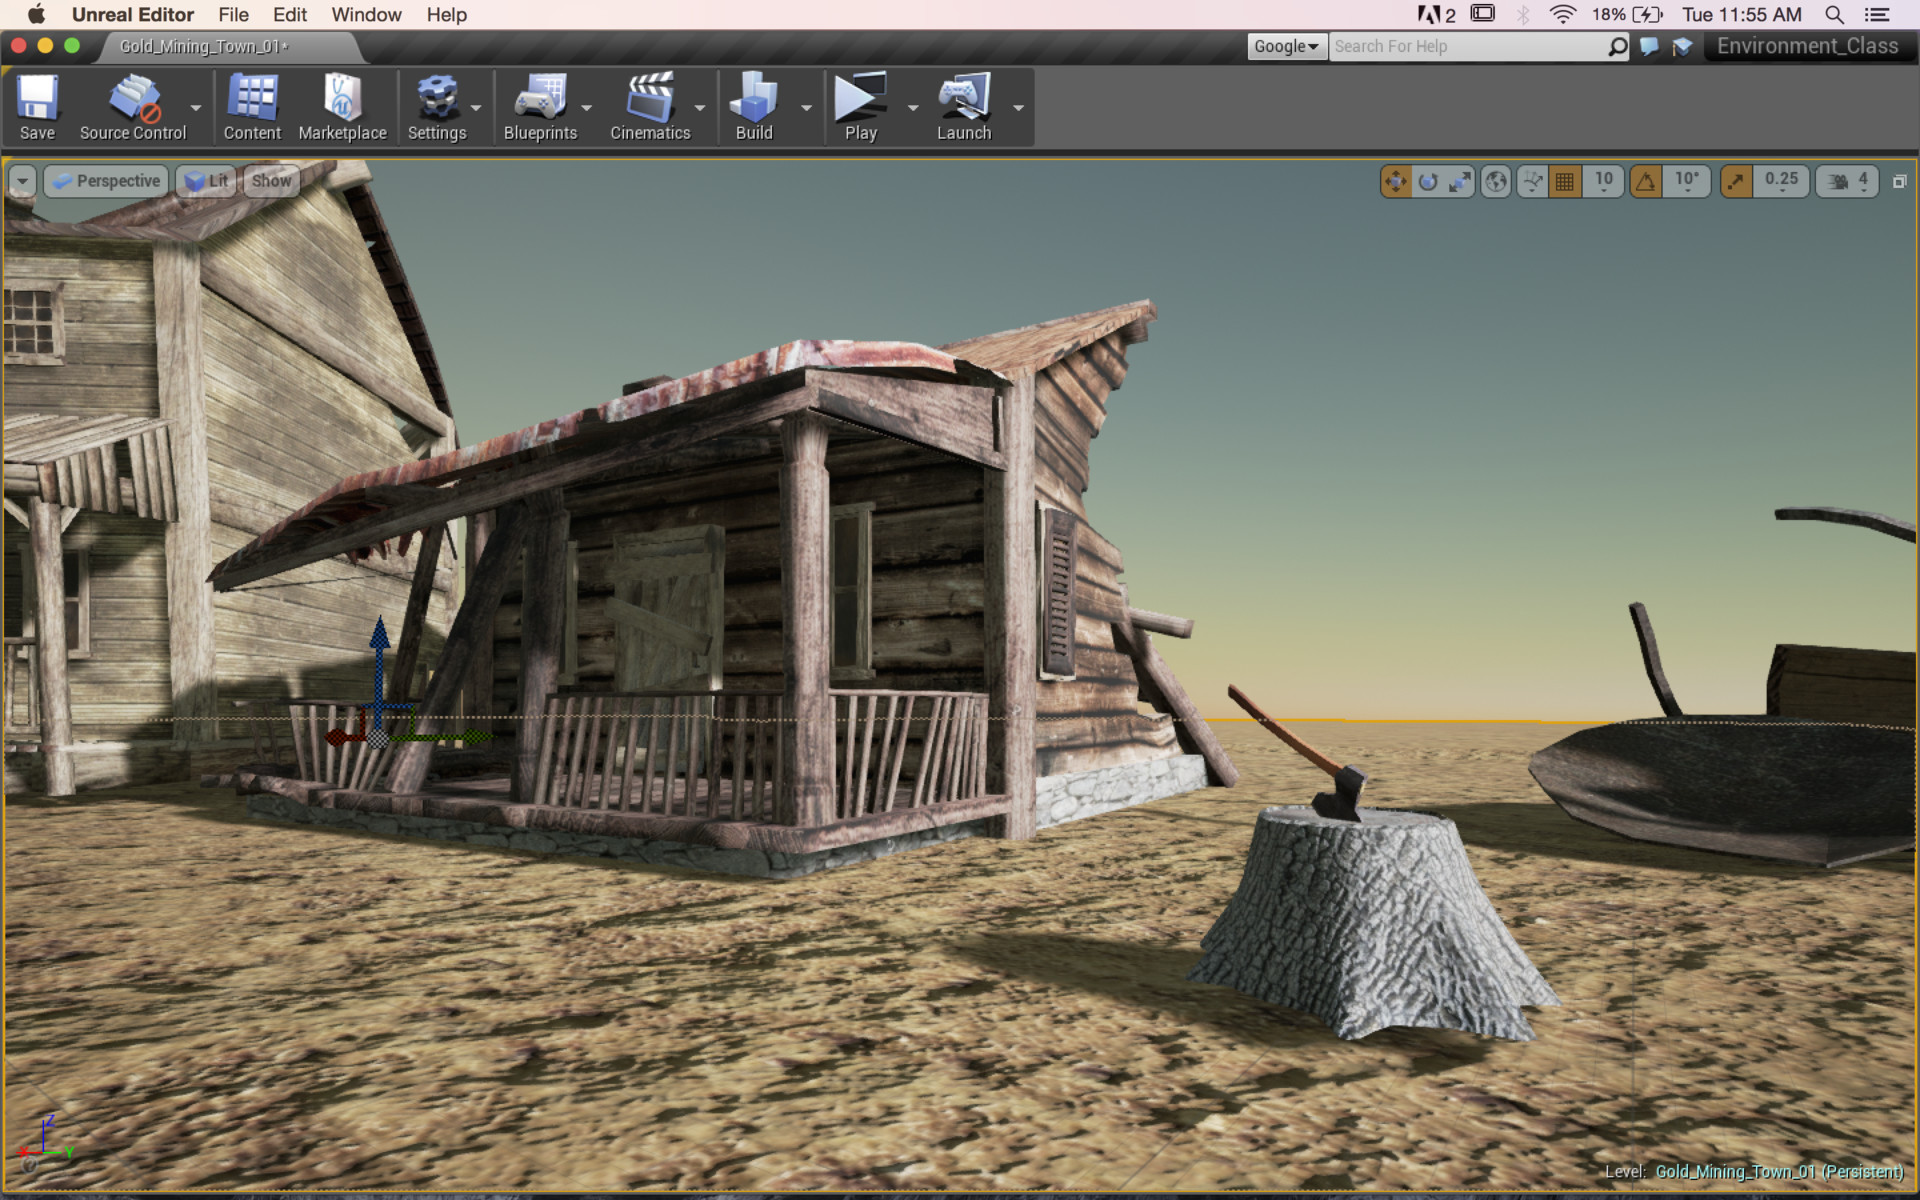Screen dimensions: 1920x1200
Task: Click the Play toolbar icon
Action: [x=861, y=98]
